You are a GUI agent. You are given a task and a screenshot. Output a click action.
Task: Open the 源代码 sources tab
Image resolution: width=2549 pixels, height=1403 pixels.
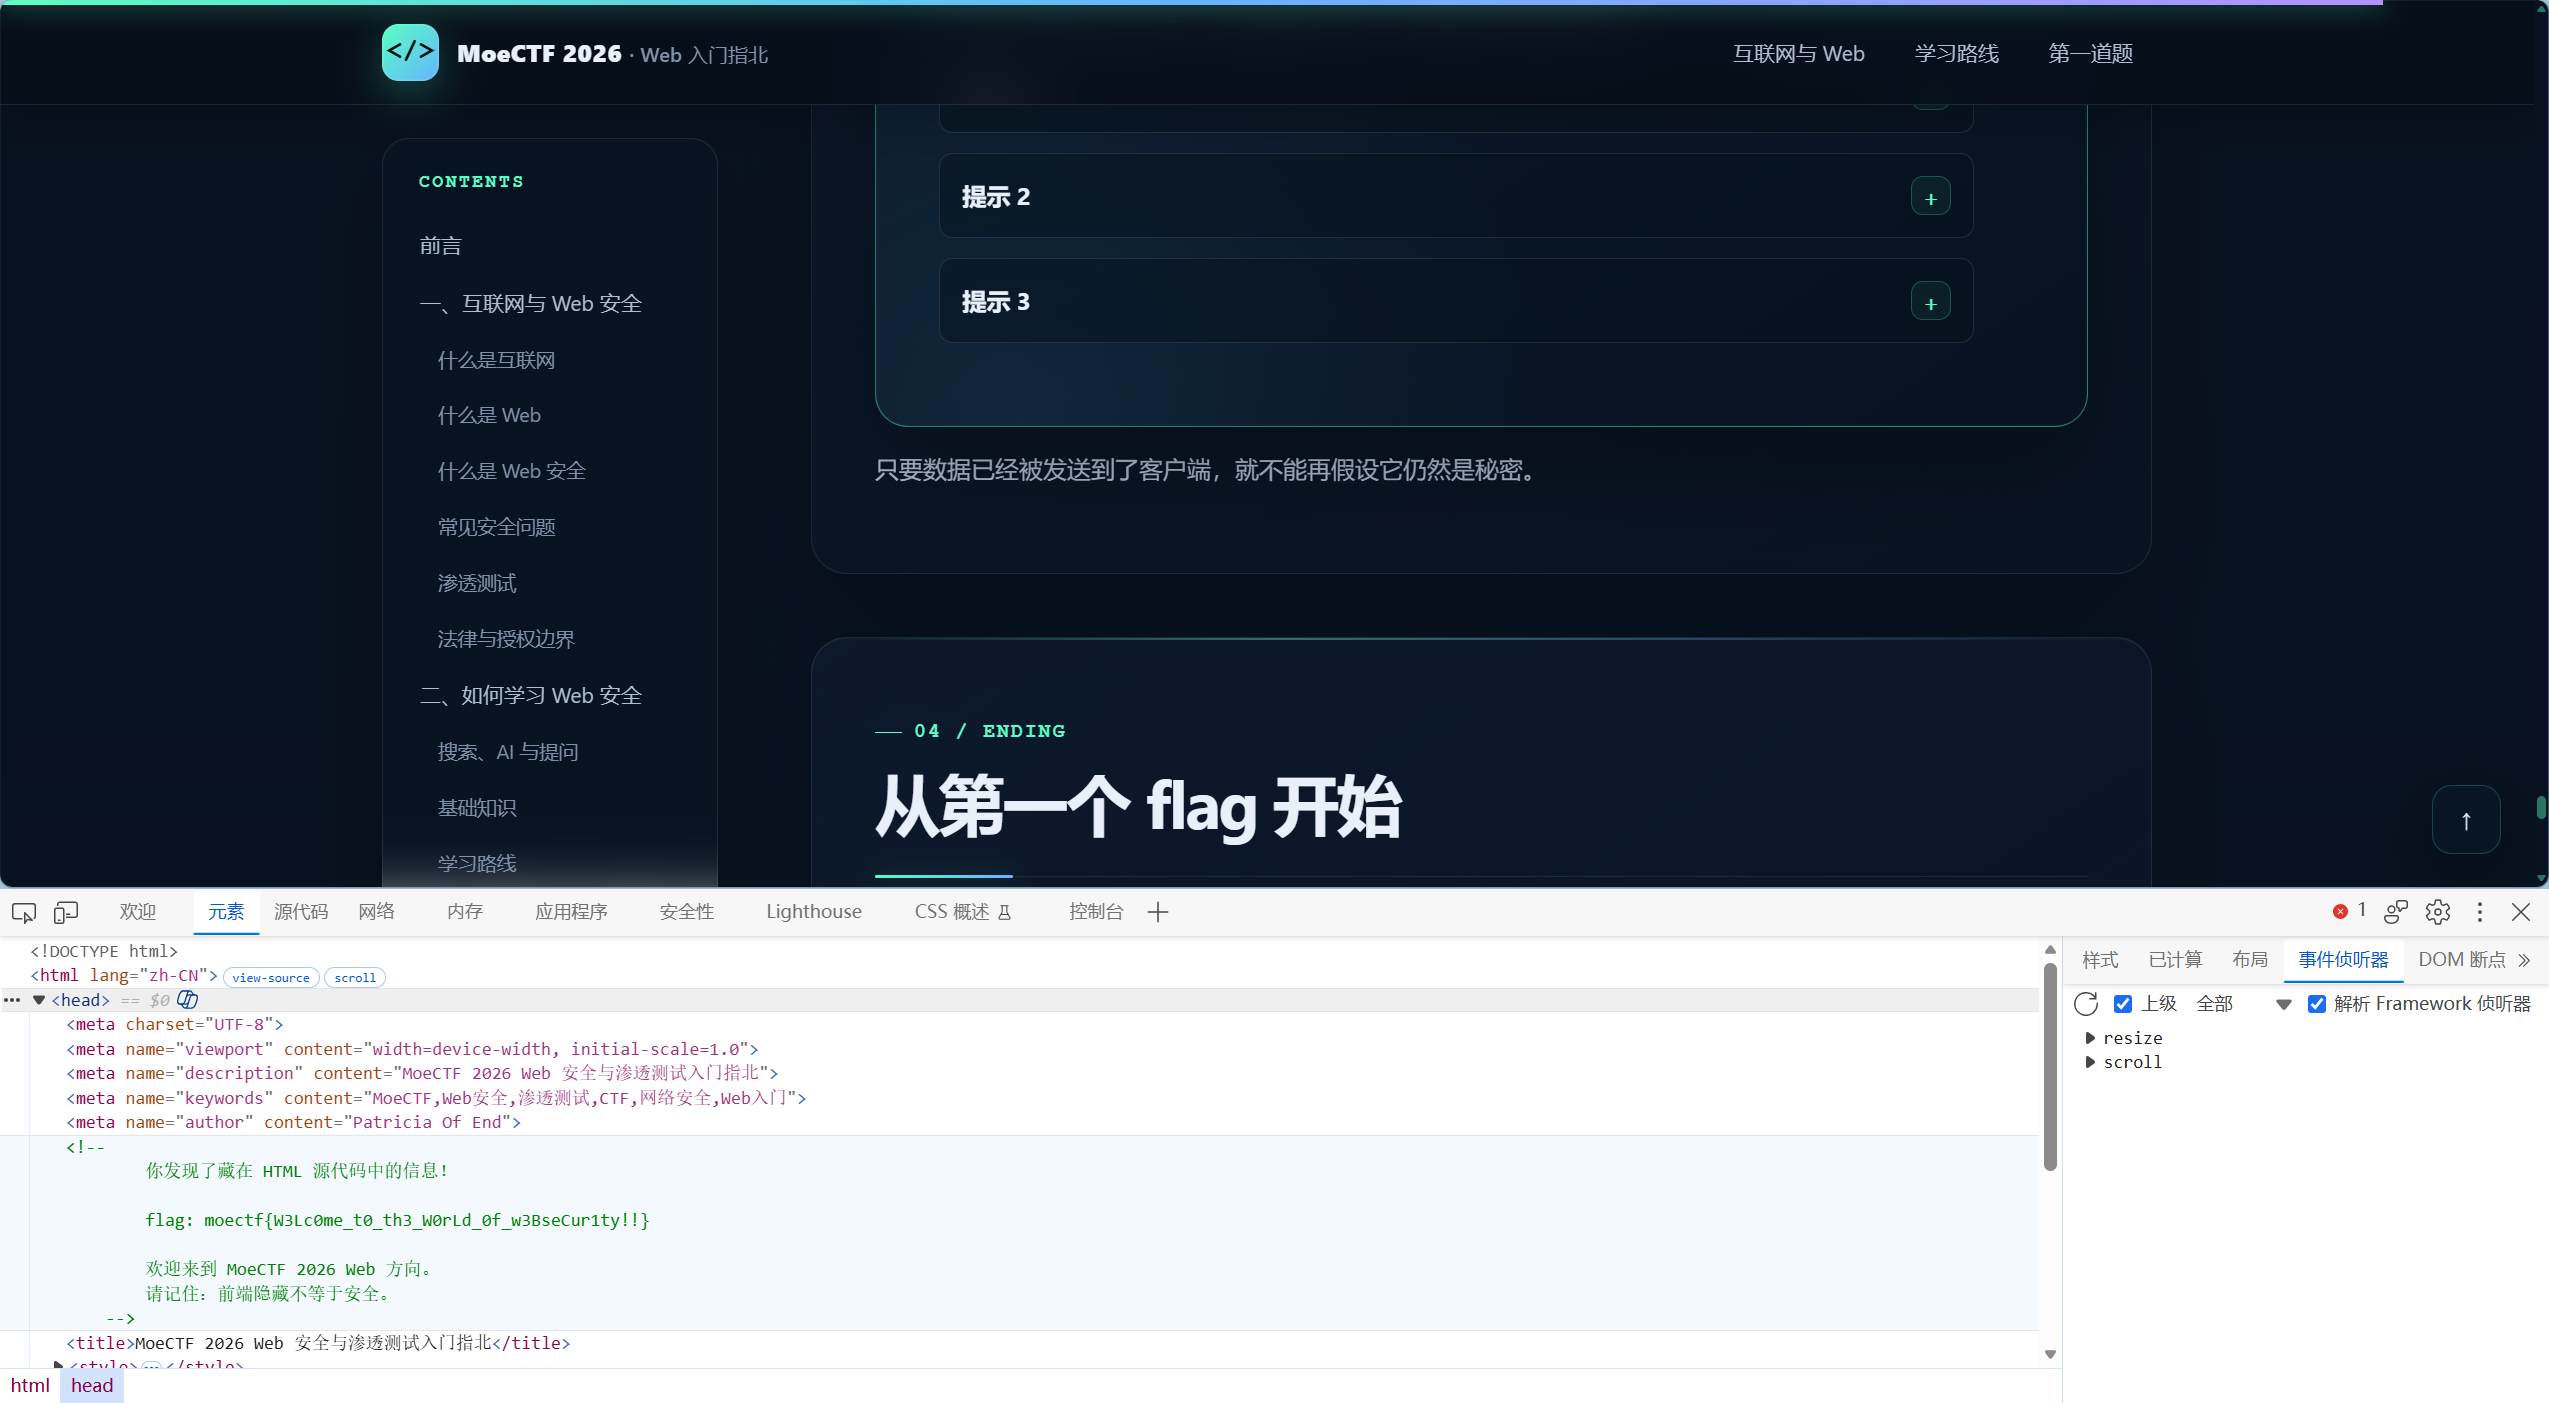click(301, 912)
